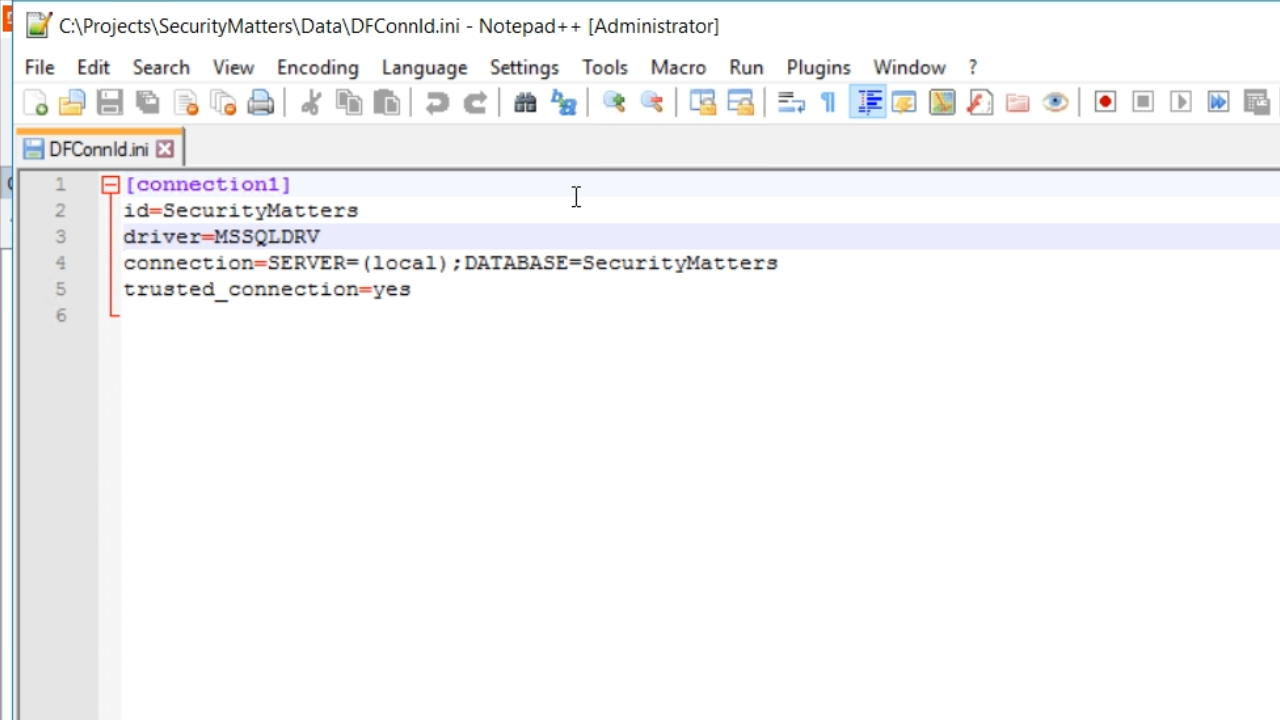Select the DFConnId.ini tab
This screenshot has height=720, width=1280.
pos(98,149)
